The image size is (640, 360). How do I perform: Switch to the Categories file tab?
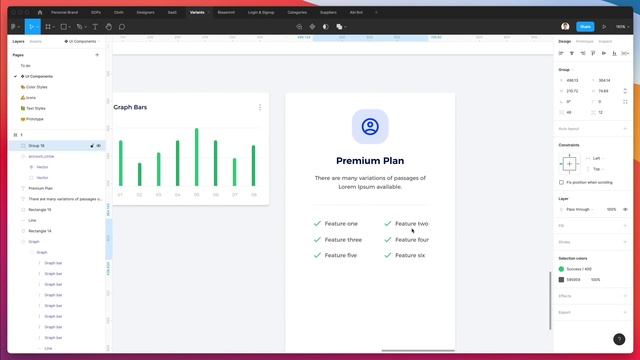tap(297, 13)
